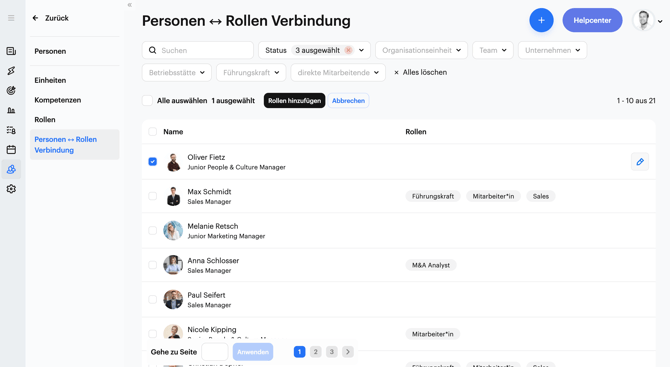Click the Anwenden button

(x=253, y=352)
